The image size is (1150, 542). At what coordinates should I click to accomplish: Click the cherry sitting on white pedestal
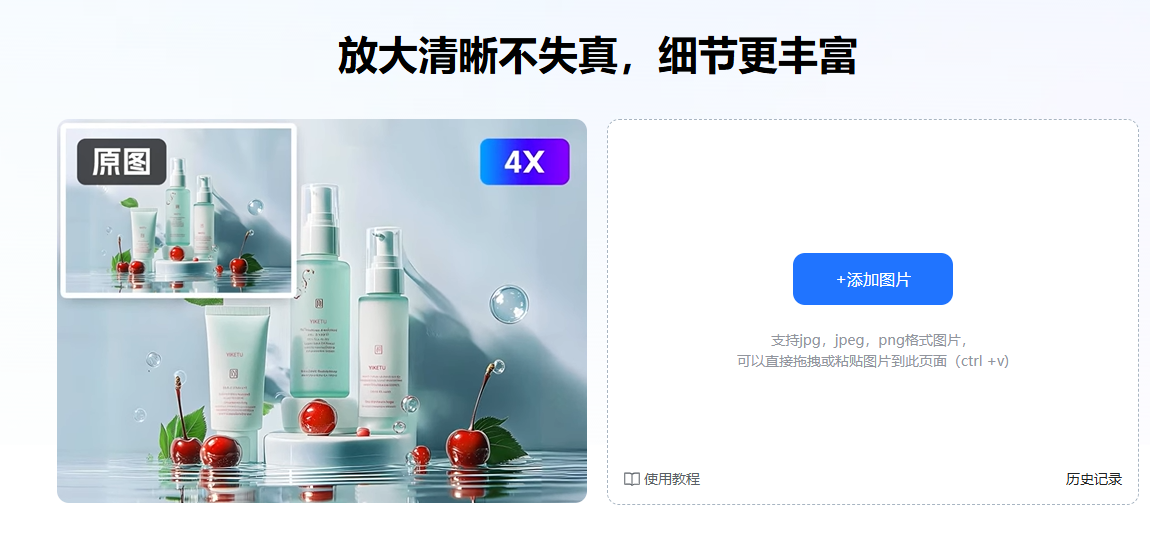click(x=318, y=417)
